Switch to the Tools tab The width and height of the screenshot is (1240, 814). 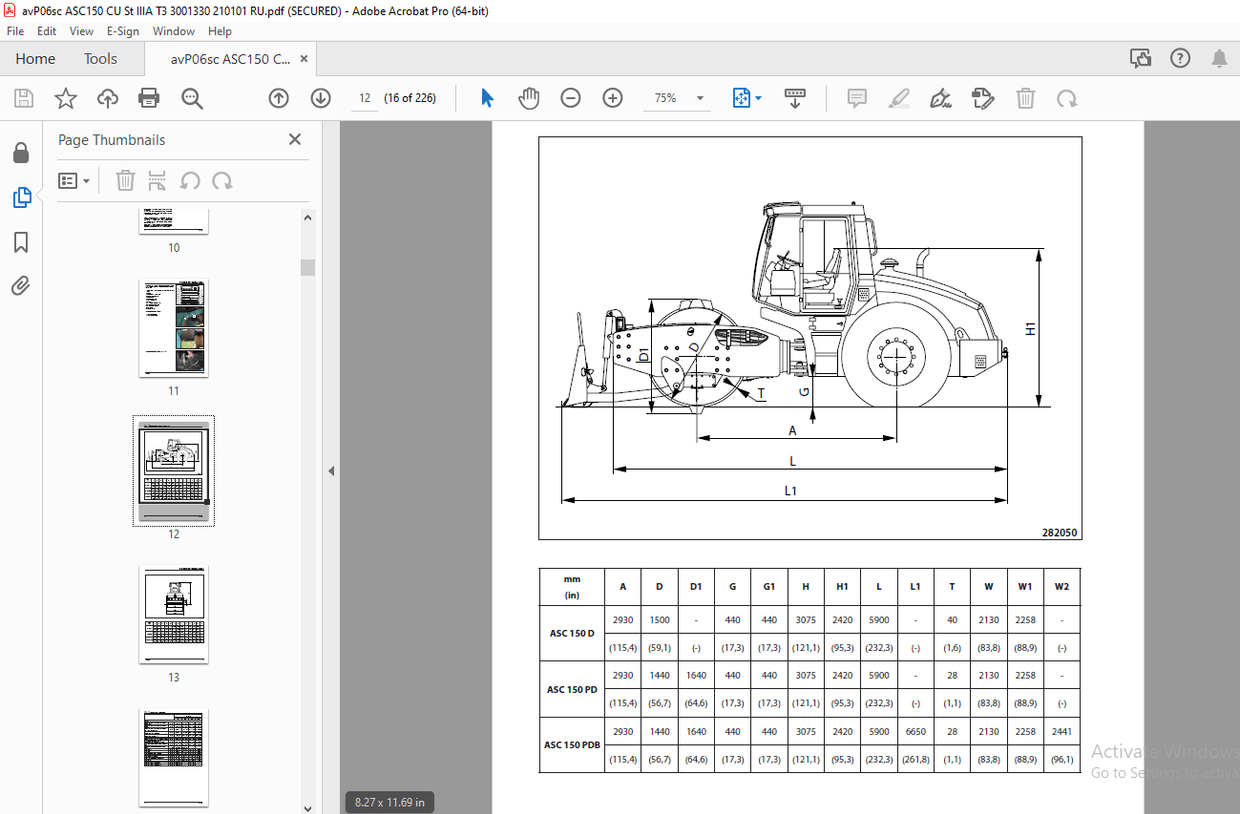(100, 59)
